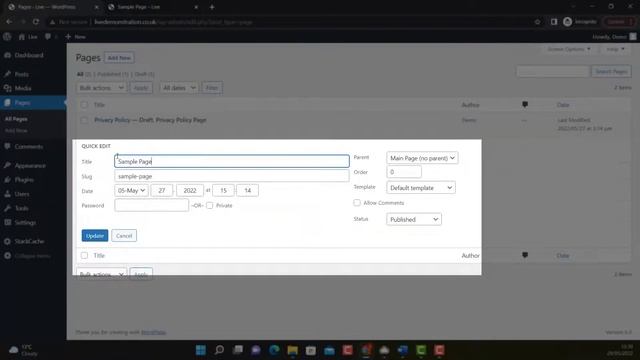The width and height of the screenshot is (640, 360).
Task: Go back in browser history
Action: 9,22
